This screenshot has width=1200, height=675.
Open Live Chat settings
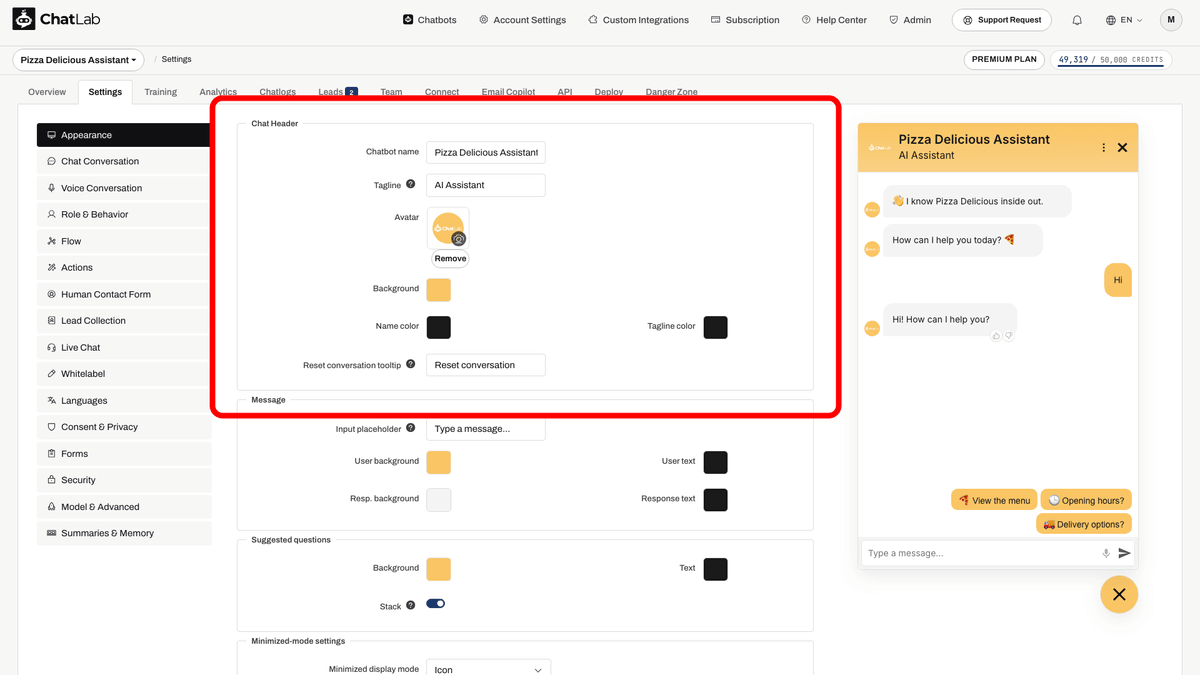pyautogui.click(x=124, y=347)
